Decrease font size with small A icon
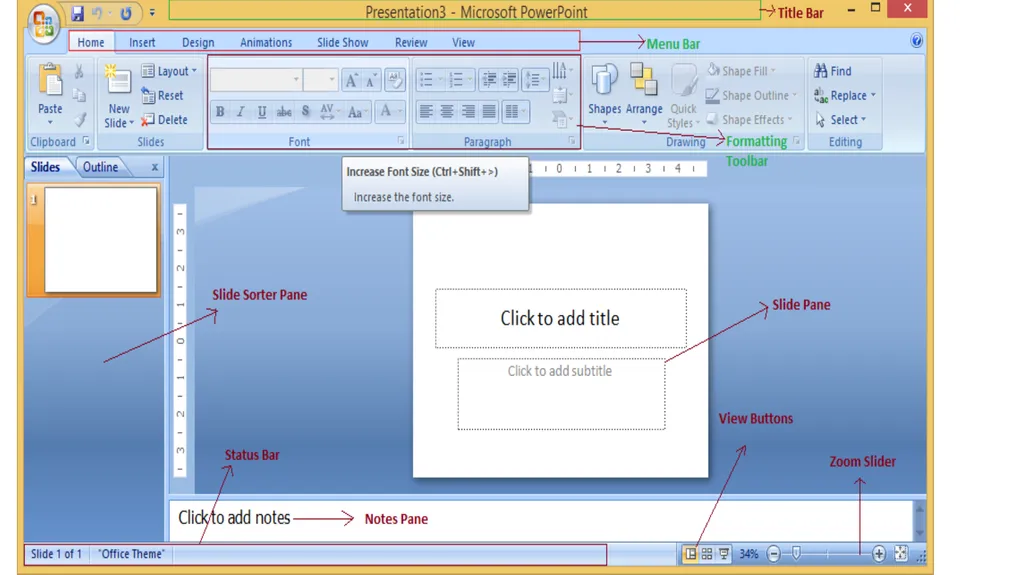The image size is (1024, 575). pos(372,80)
